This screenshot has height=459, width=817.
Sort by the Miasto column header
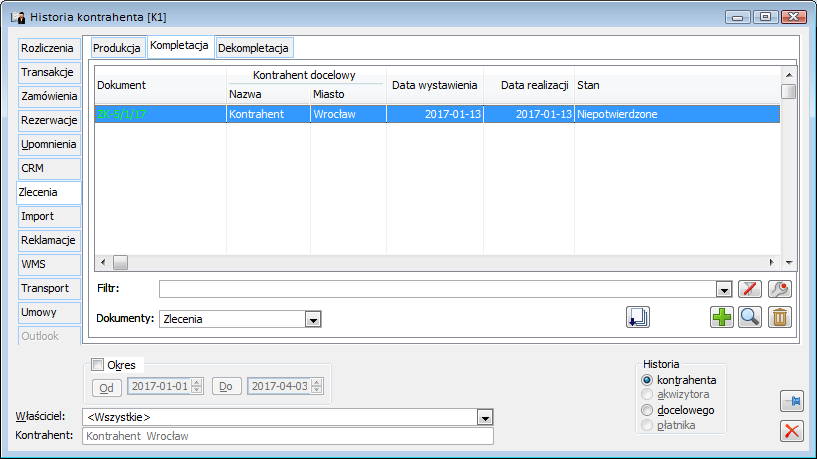pos(348,94)
